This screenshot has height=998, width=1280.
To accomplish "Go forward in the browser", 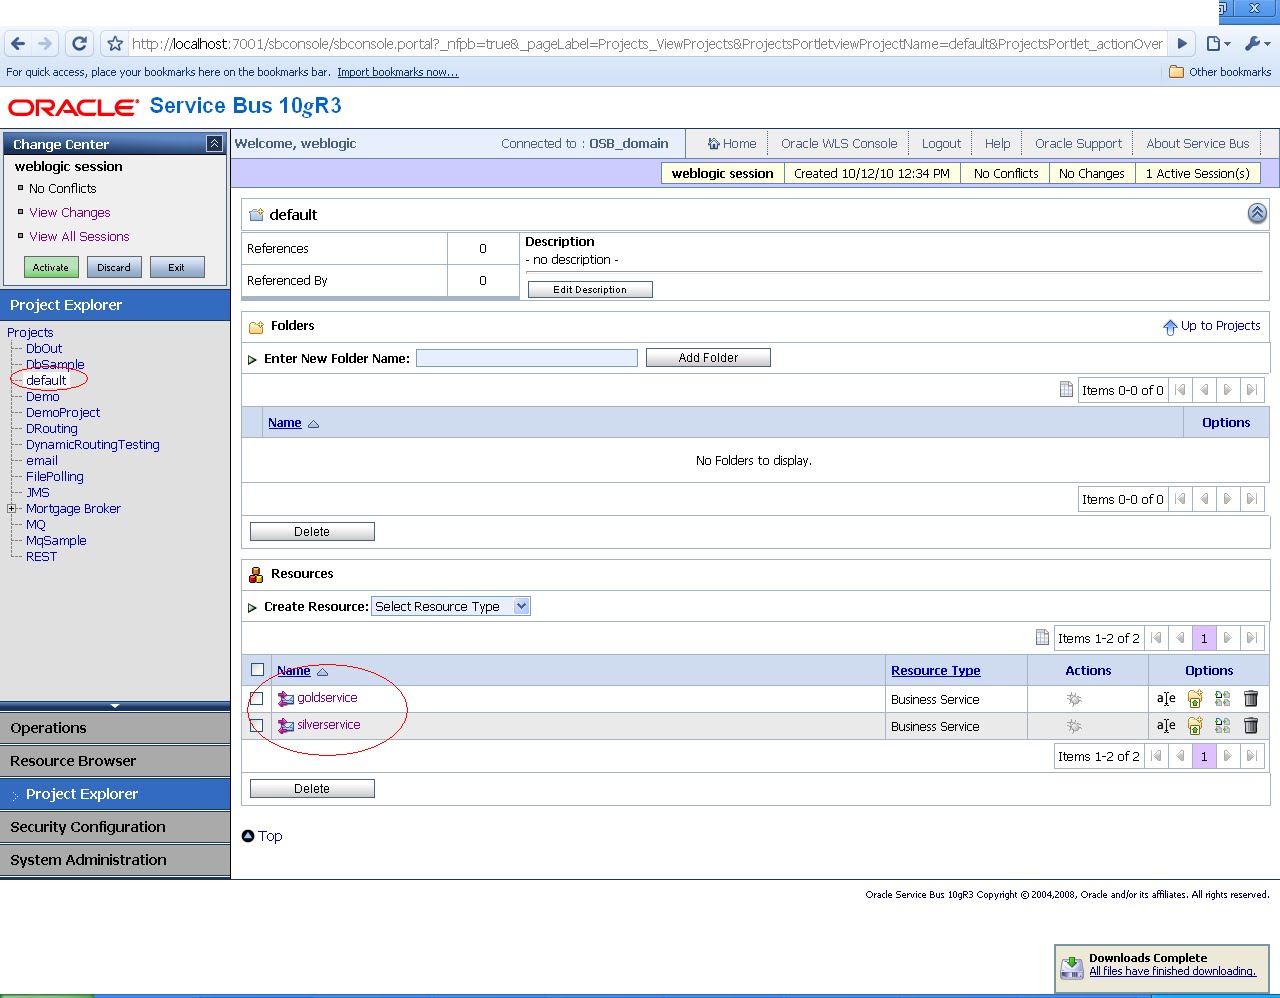I will pos(45,44).
